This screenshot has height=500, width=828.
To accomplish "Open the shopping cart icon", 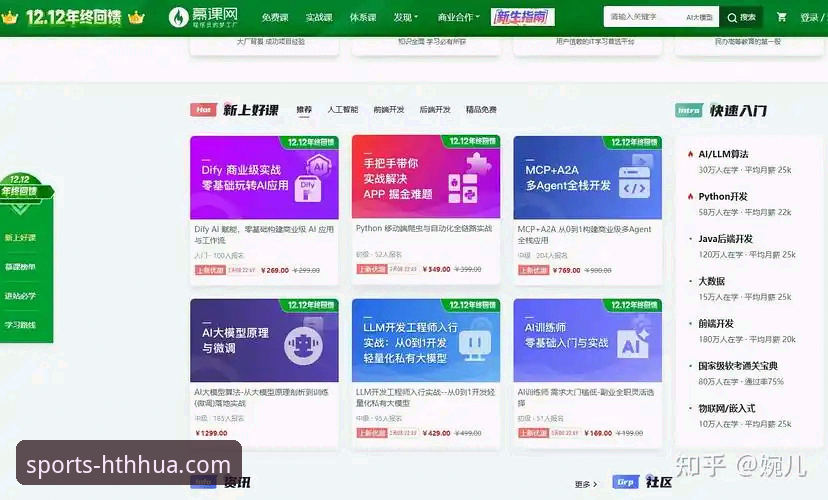I will coord(782,17).
